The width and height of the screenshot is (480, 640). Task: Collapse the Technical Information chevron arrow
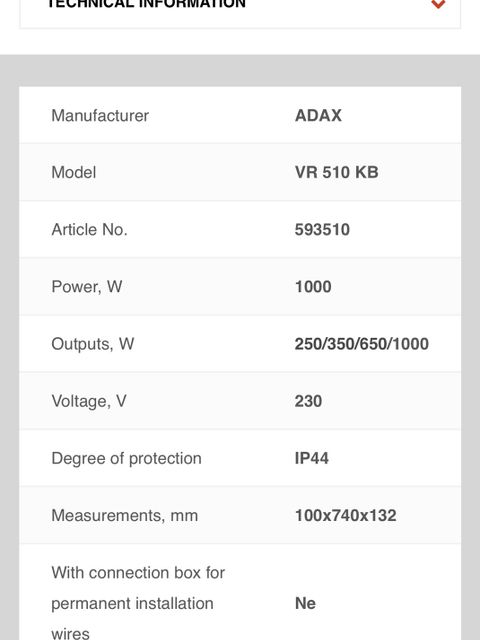point(438,4)
